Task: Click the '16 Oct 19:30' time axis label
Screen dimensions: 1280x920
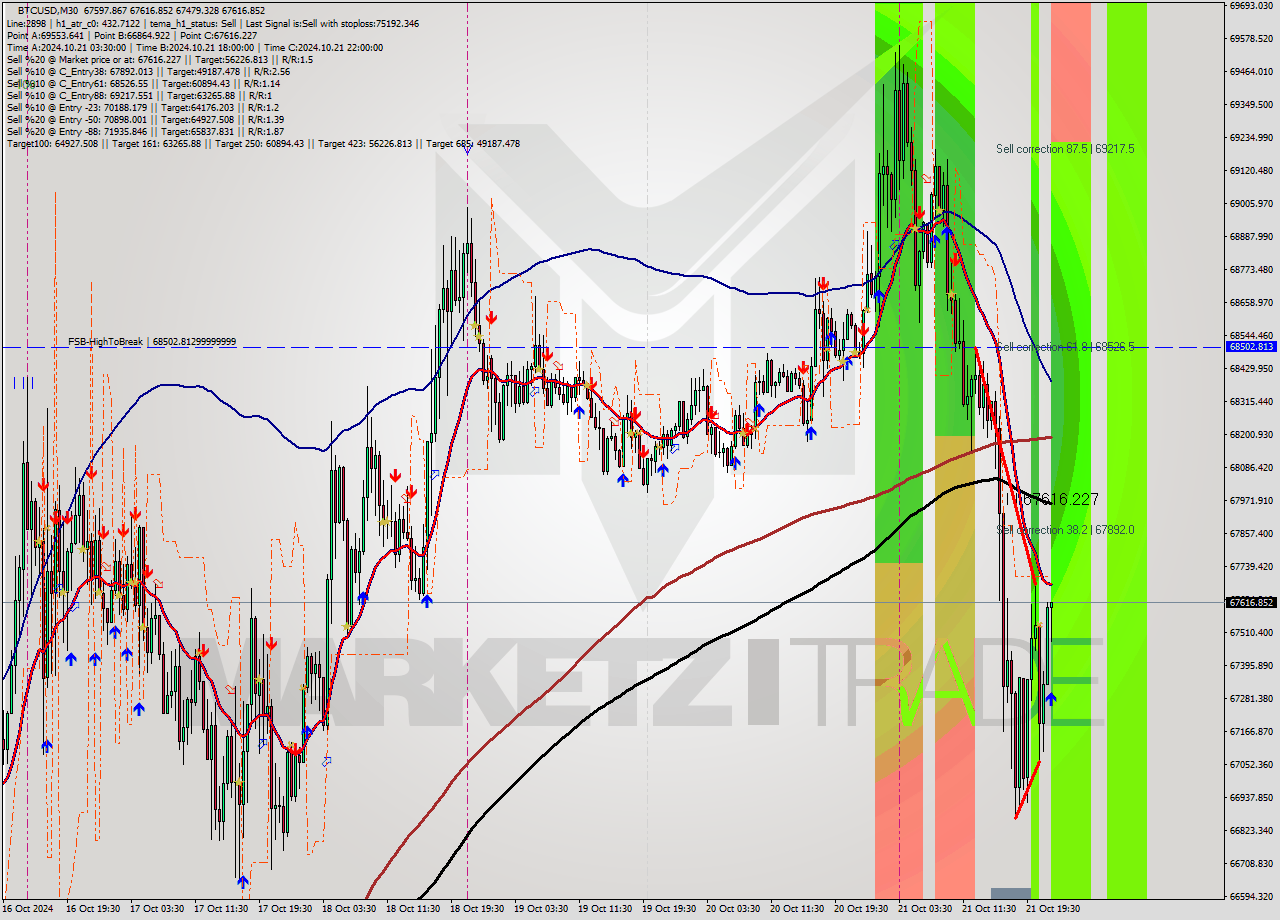Action: [x=93, y=909]
